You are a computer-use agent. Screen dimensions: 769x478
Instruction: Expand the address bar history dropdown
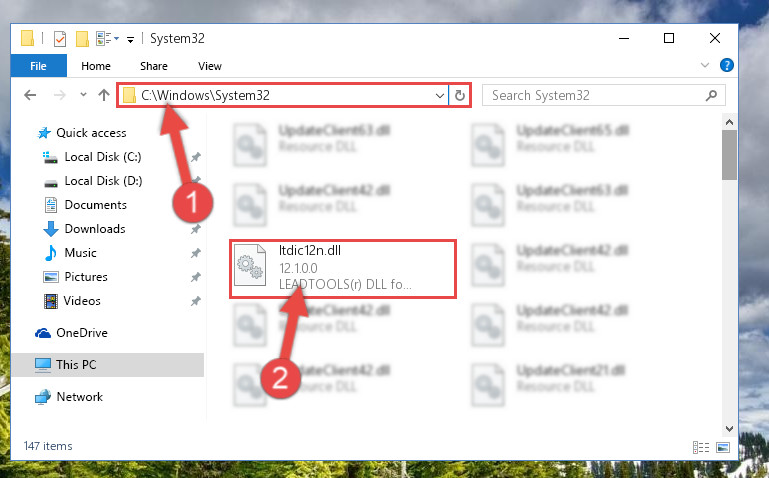(439, 96)
